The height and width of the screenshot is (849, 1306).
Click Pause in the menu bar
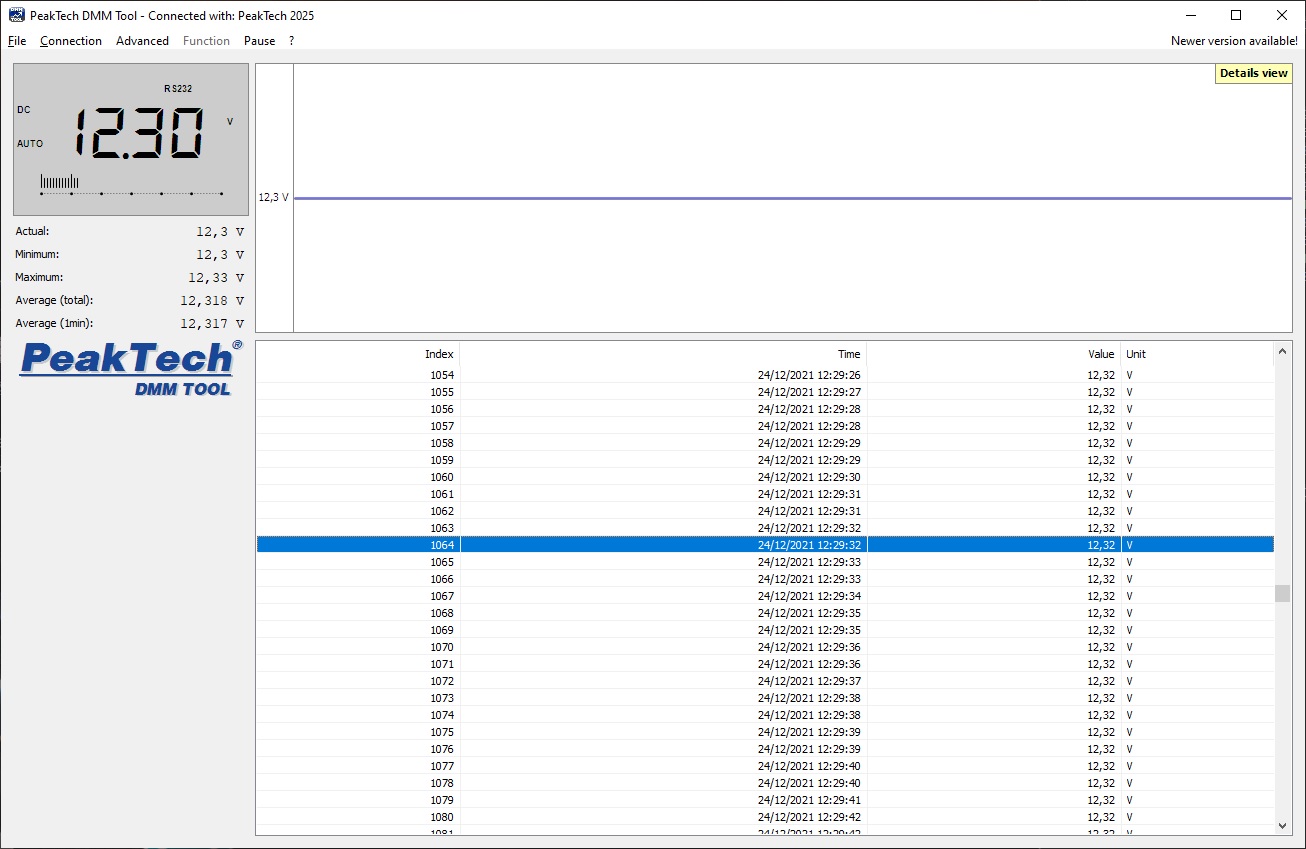(x=259, y=41)
